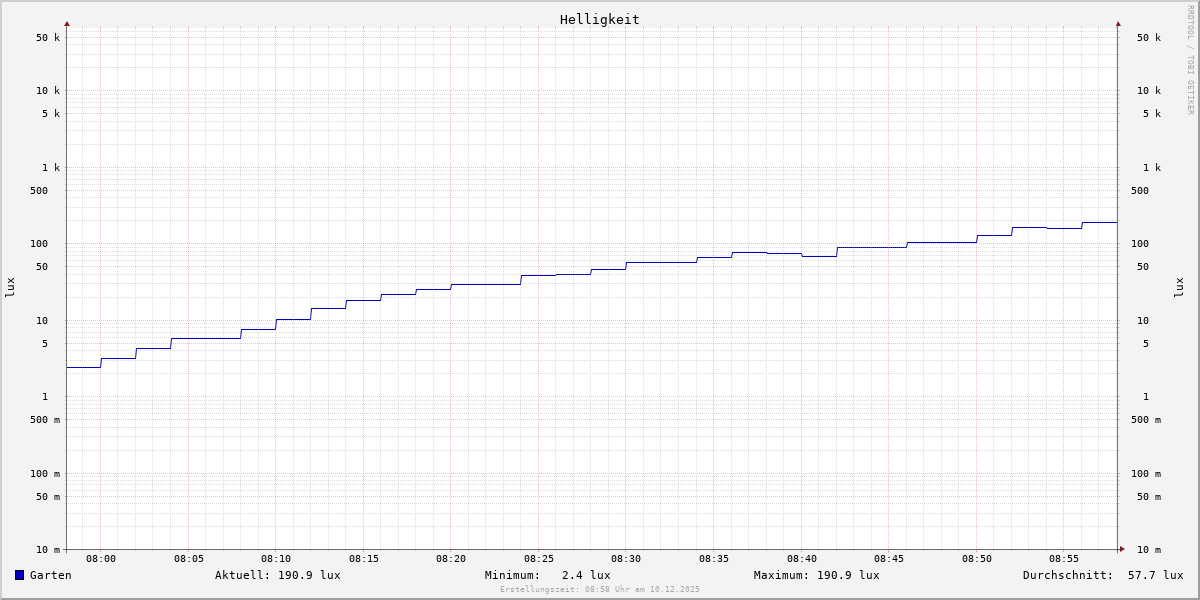This screenshot has height=600, width=1200.
Task: Click the Erstellungszeit timestamp text
Action: pos(600,589)
